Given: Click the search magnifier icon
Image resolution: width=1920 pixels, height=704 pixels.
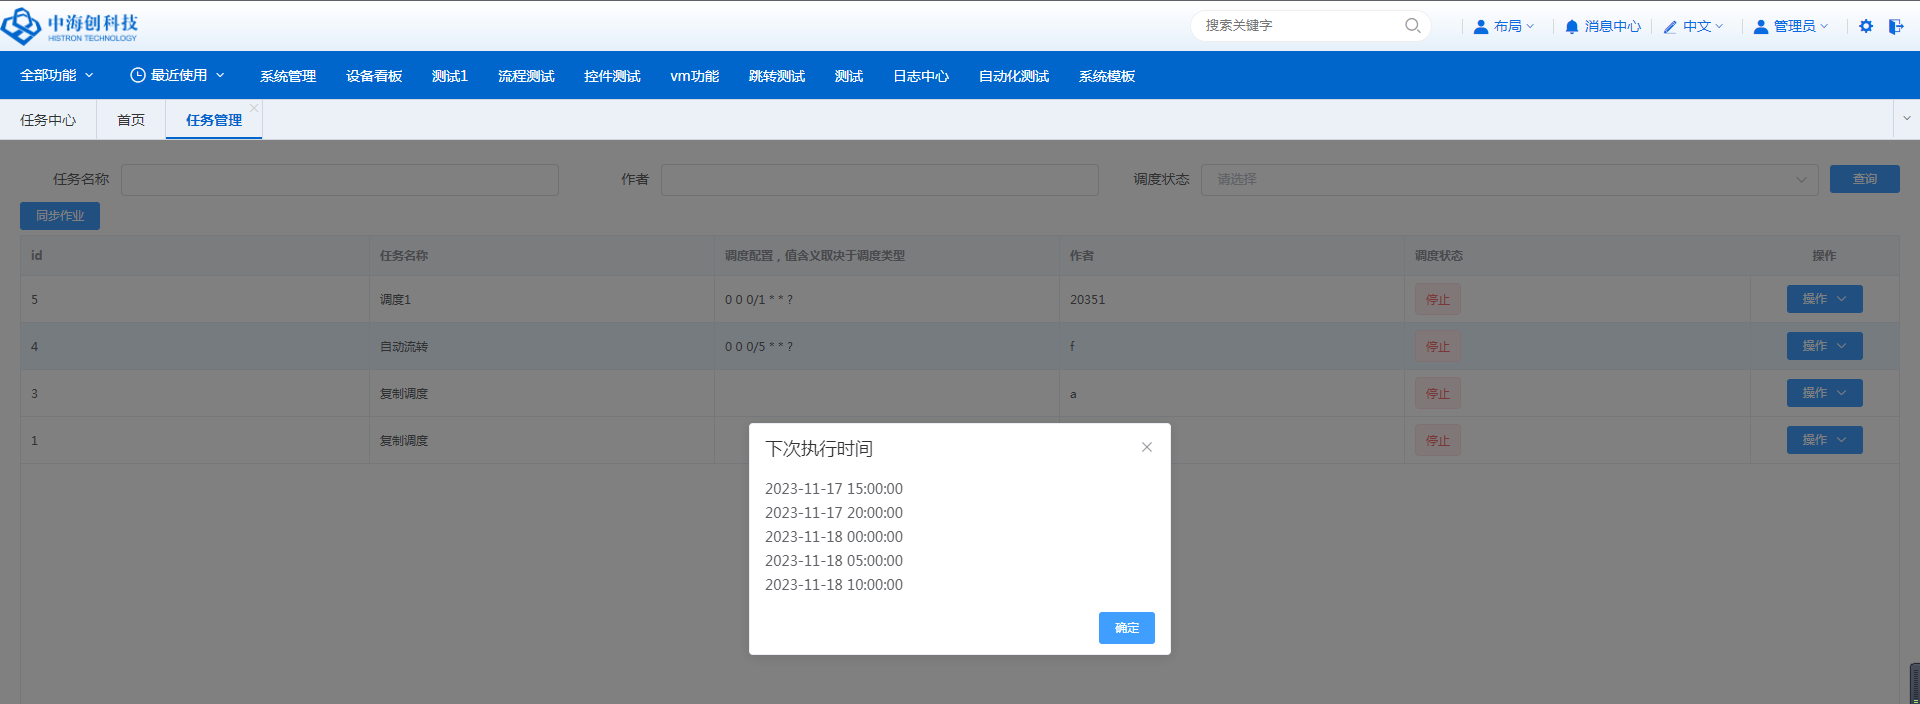Looking at the screenshot, I should tap(1412, 26).
